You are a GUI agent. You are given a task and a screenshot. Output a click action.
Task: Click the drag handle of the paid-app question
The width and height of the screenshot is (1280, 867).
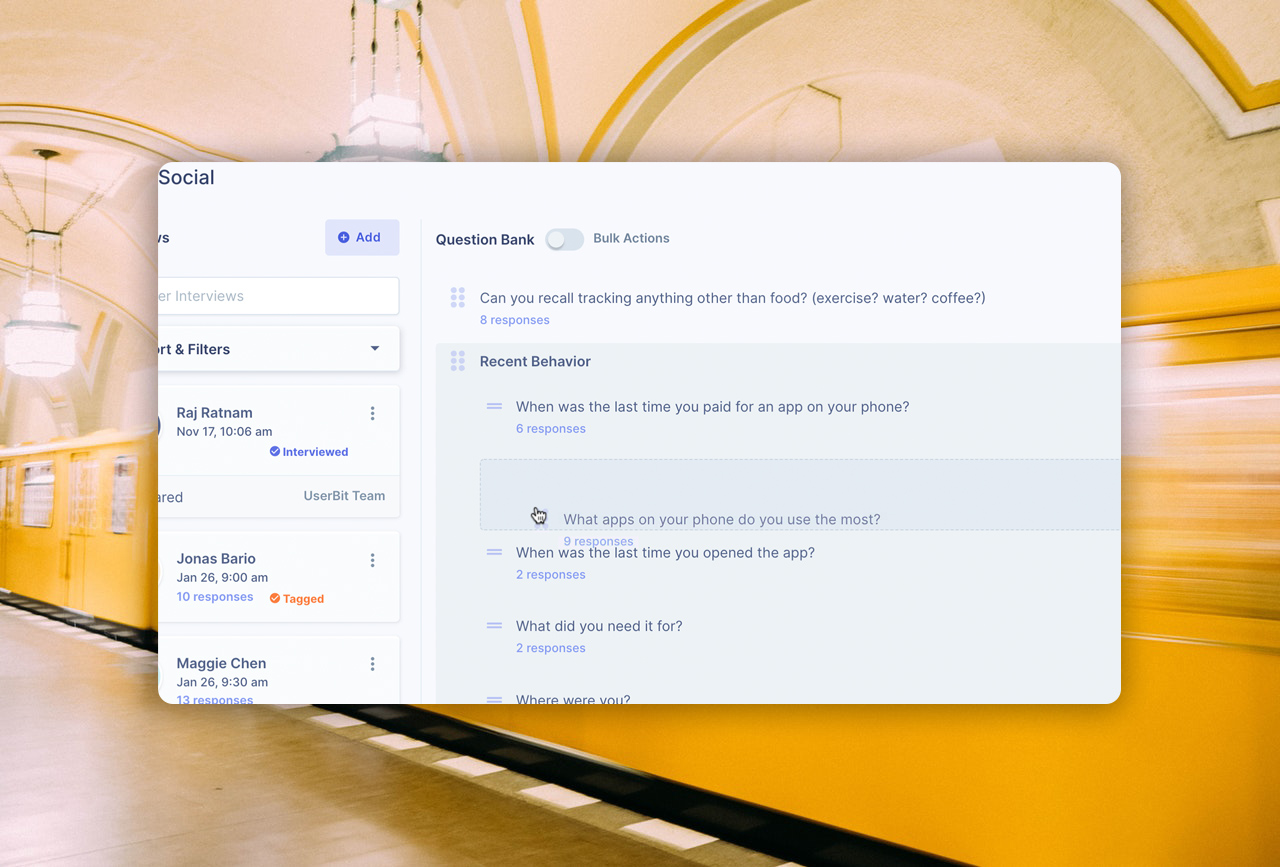pos(494,406)
